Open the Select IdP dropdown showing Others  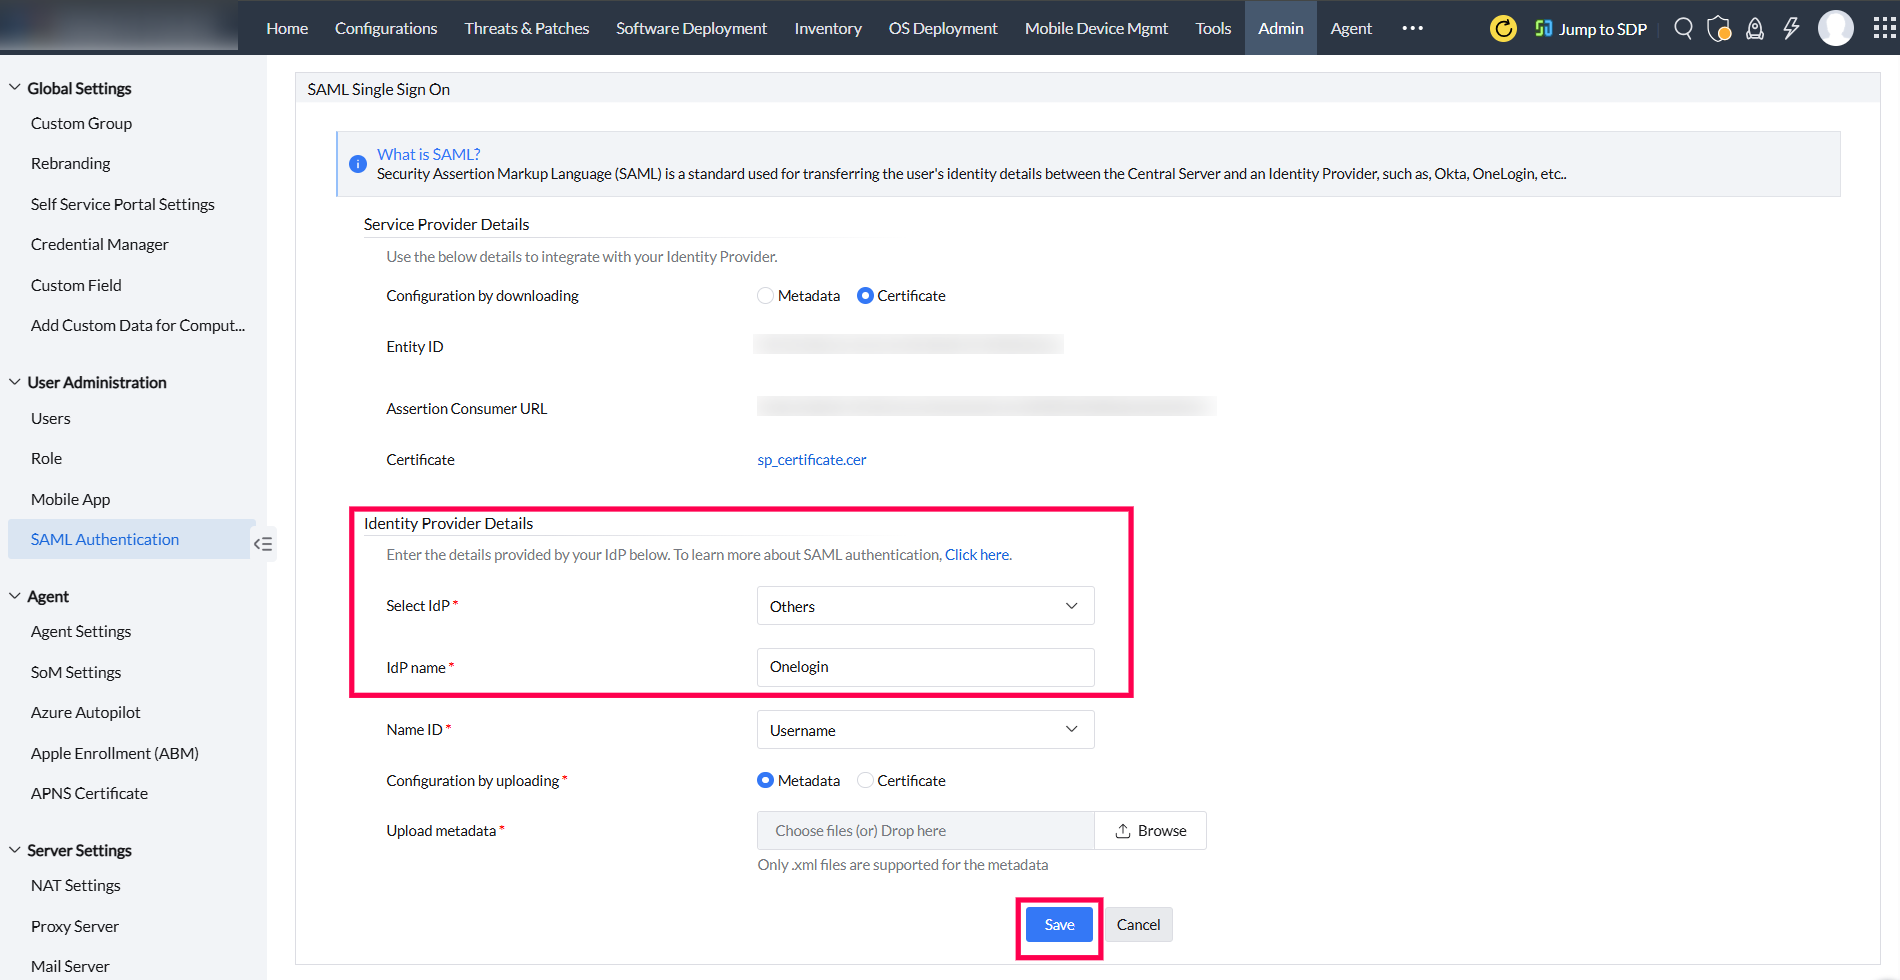pos(925,606)
